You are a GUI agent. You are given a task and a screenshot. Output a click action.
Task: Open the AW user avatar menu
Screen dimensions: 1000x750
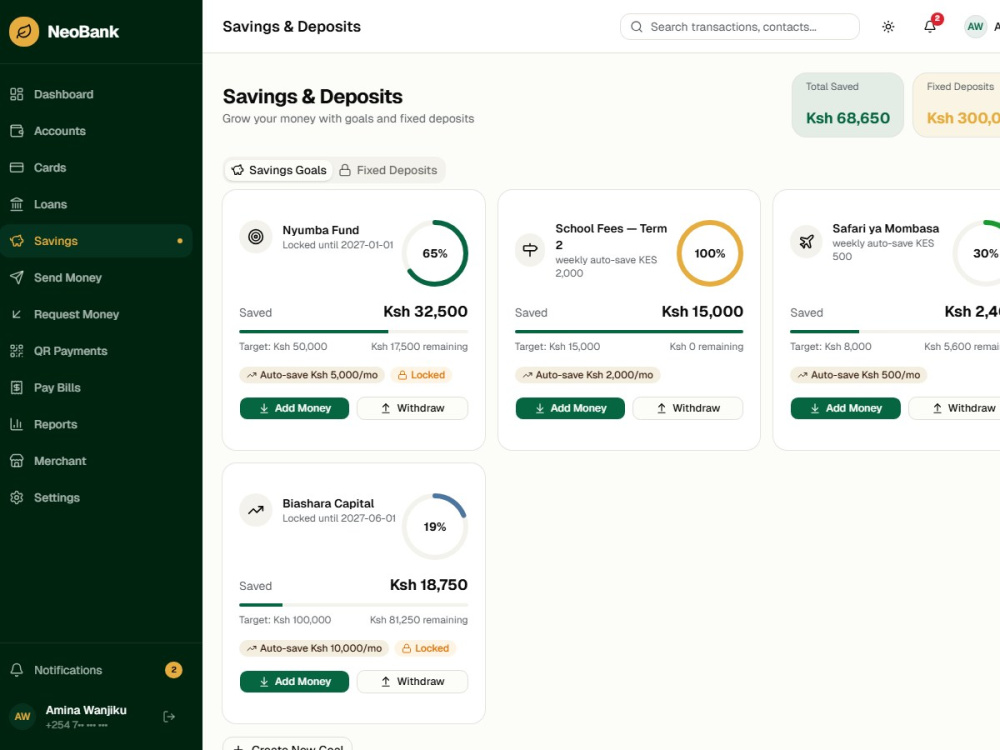tap(975, 27)
